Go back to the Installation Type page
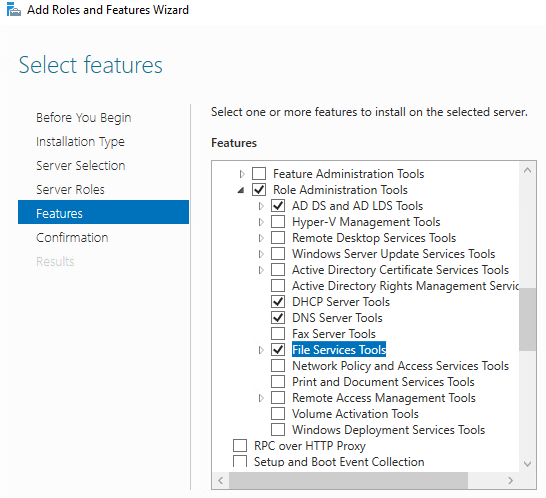The image size is (546, 498). [x=80, y=142]
